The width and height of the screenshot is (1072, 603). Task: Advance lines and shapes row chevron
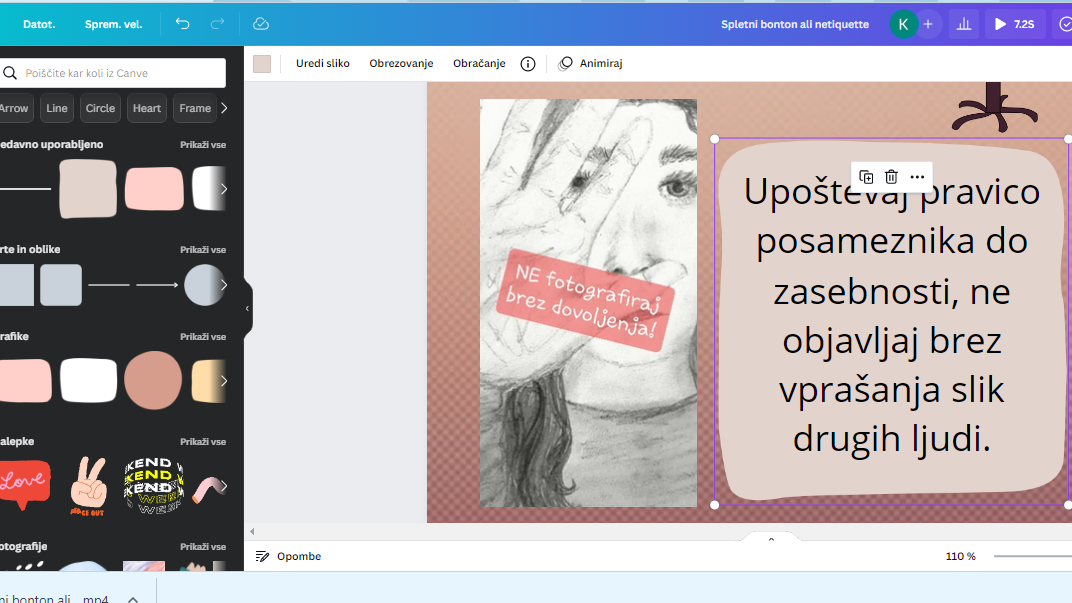[224, 285]
